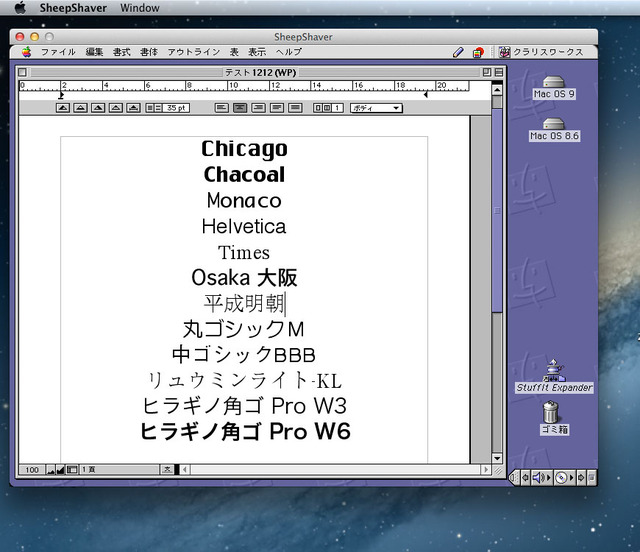Open the 書体 menu
This screenshot has width=640, height=552.
coord(149,52)
